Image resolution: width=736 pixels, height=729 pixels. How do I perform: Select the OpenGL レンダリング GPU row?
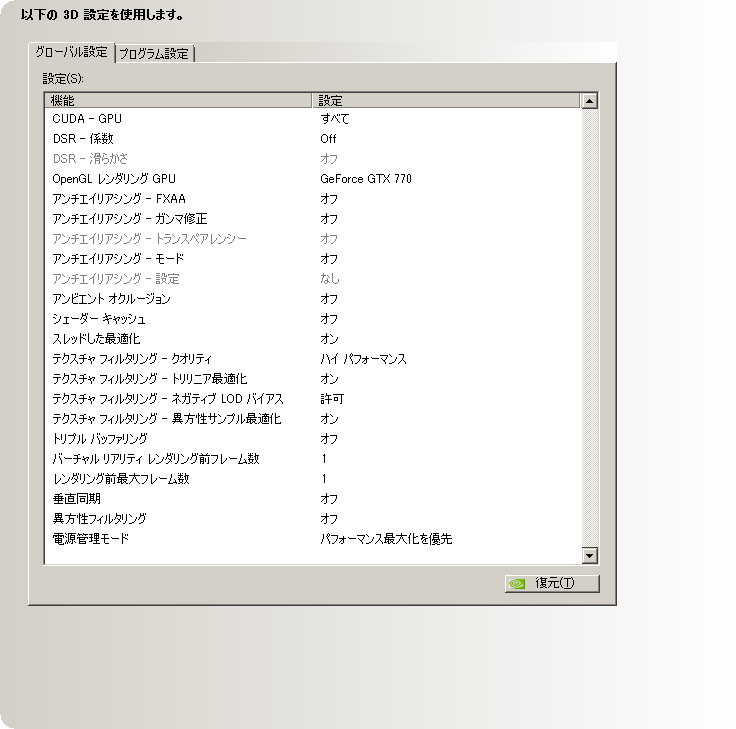pos(313,179)
